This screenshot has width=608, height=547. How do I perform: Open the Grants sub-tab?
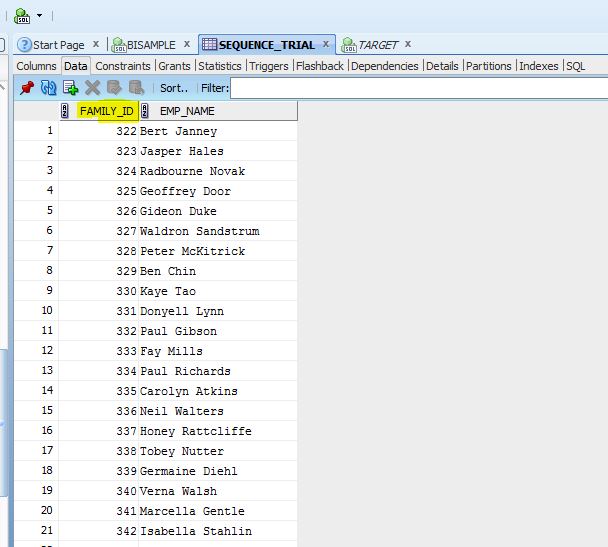point(174,66)
